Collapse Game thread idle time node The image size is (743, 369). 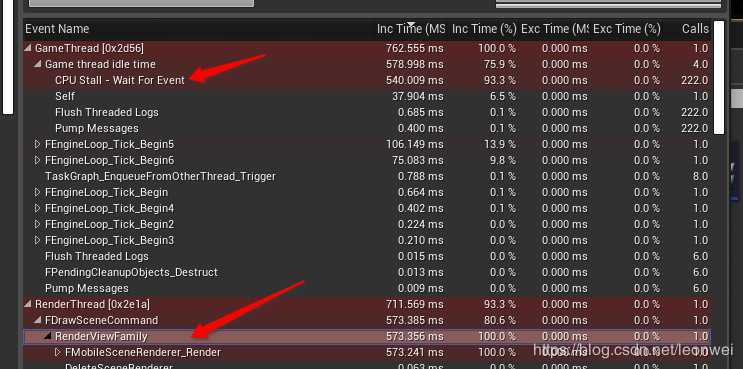pos(38,64)
